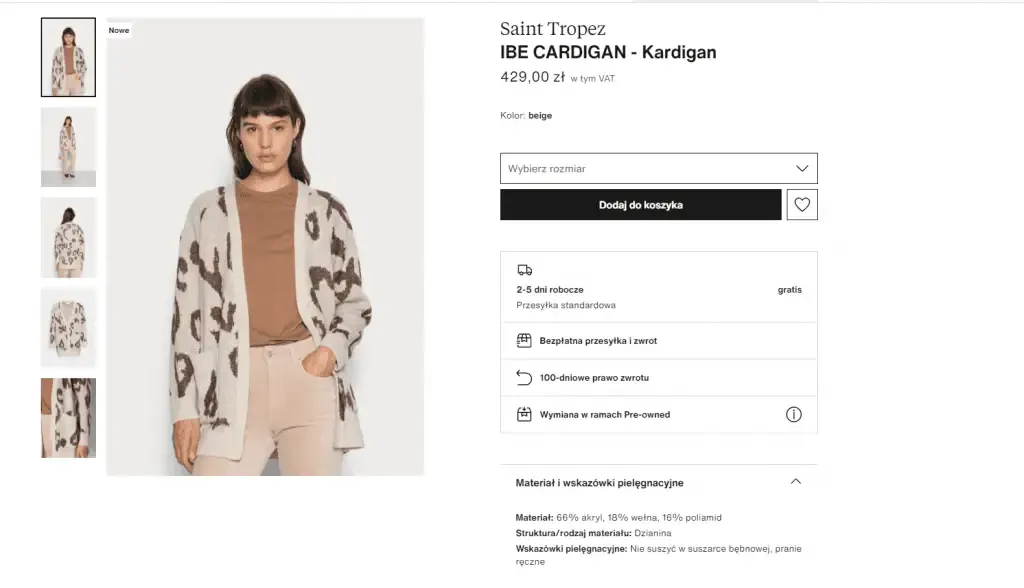This screenshot has height=588, width=1024.
Task: Open the Pre-owned info circle icon
Action: coord(794,414)
